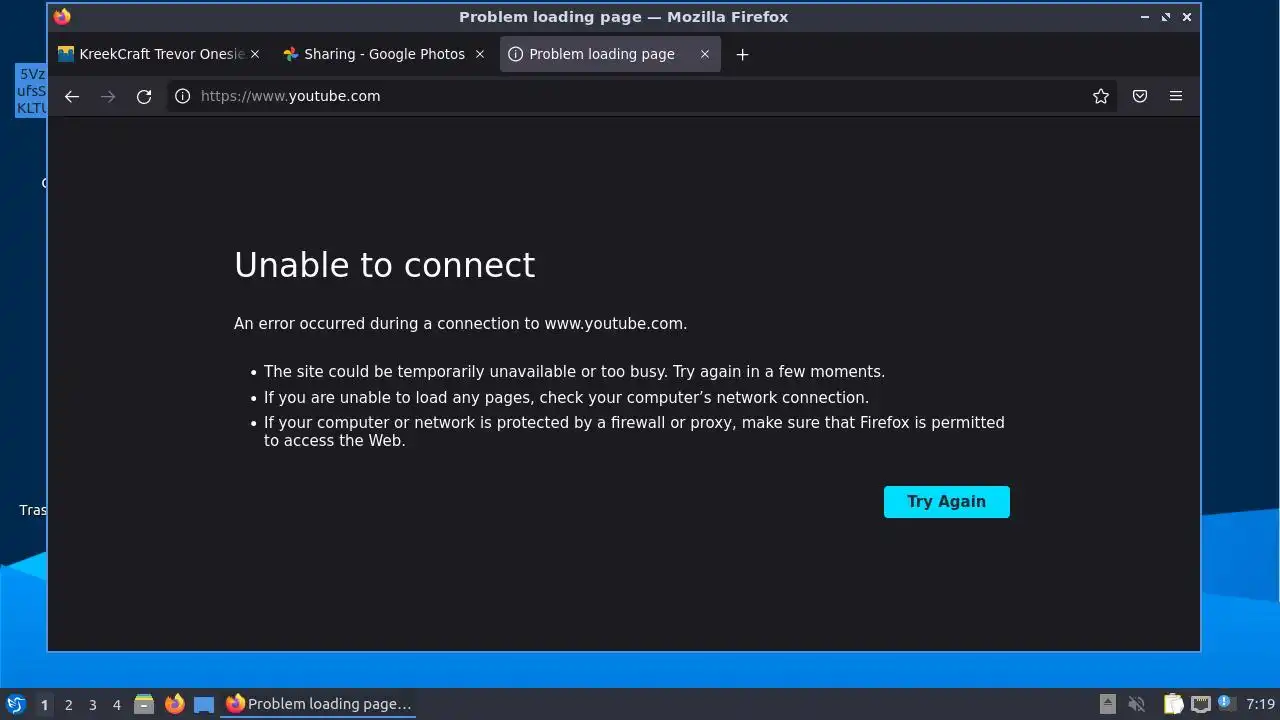The width and height of the screenshot is (1280, 720).
Task: Select workspace 1 in the pager
Action: pyautogui.click(x=44, y=705)
